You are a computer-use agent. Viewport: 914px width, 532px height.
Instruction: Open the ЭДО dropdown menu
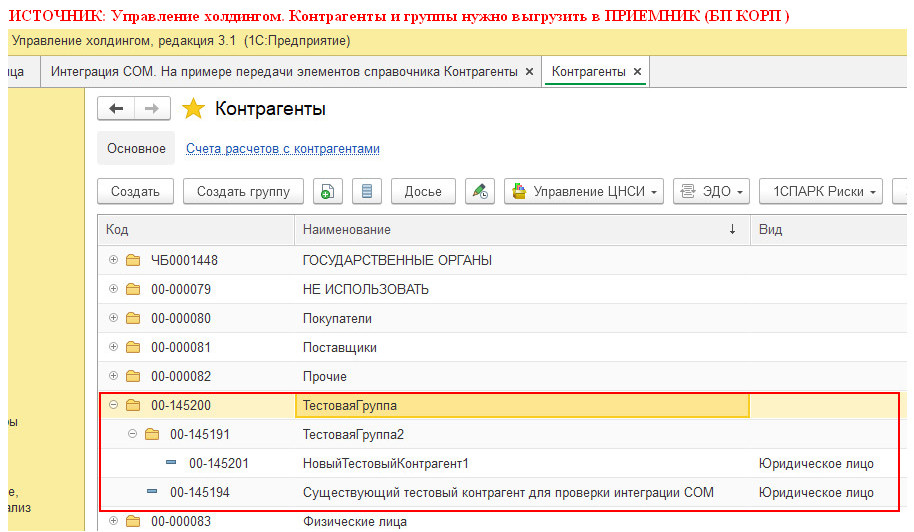point(711,191)
